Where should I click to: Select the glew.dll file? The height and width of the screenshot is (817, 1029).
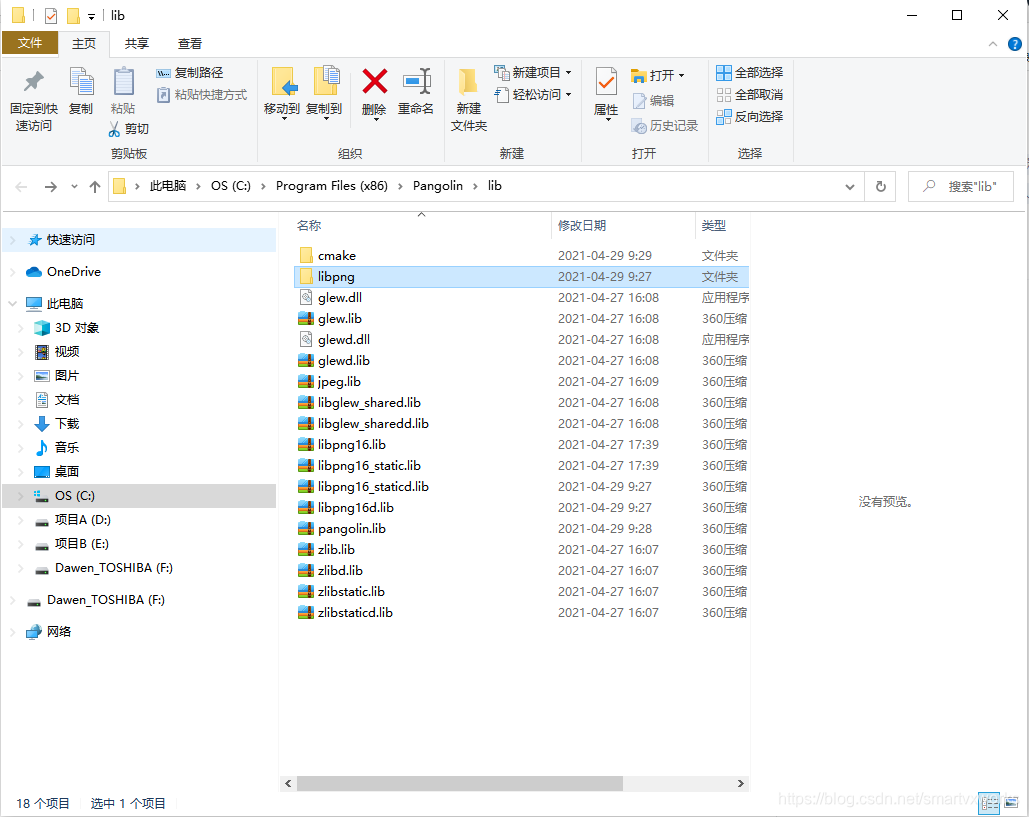click(x=522, y=297)
